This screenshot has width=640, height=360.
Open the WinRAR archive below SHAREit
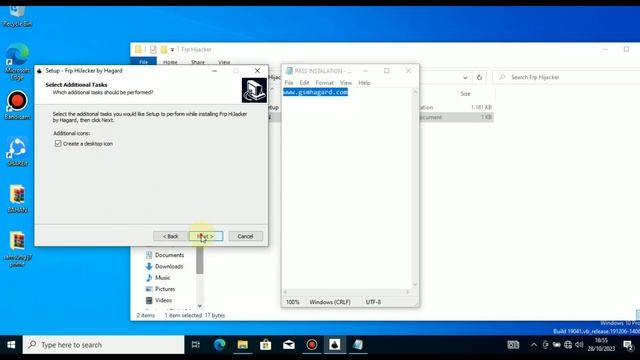17,199
